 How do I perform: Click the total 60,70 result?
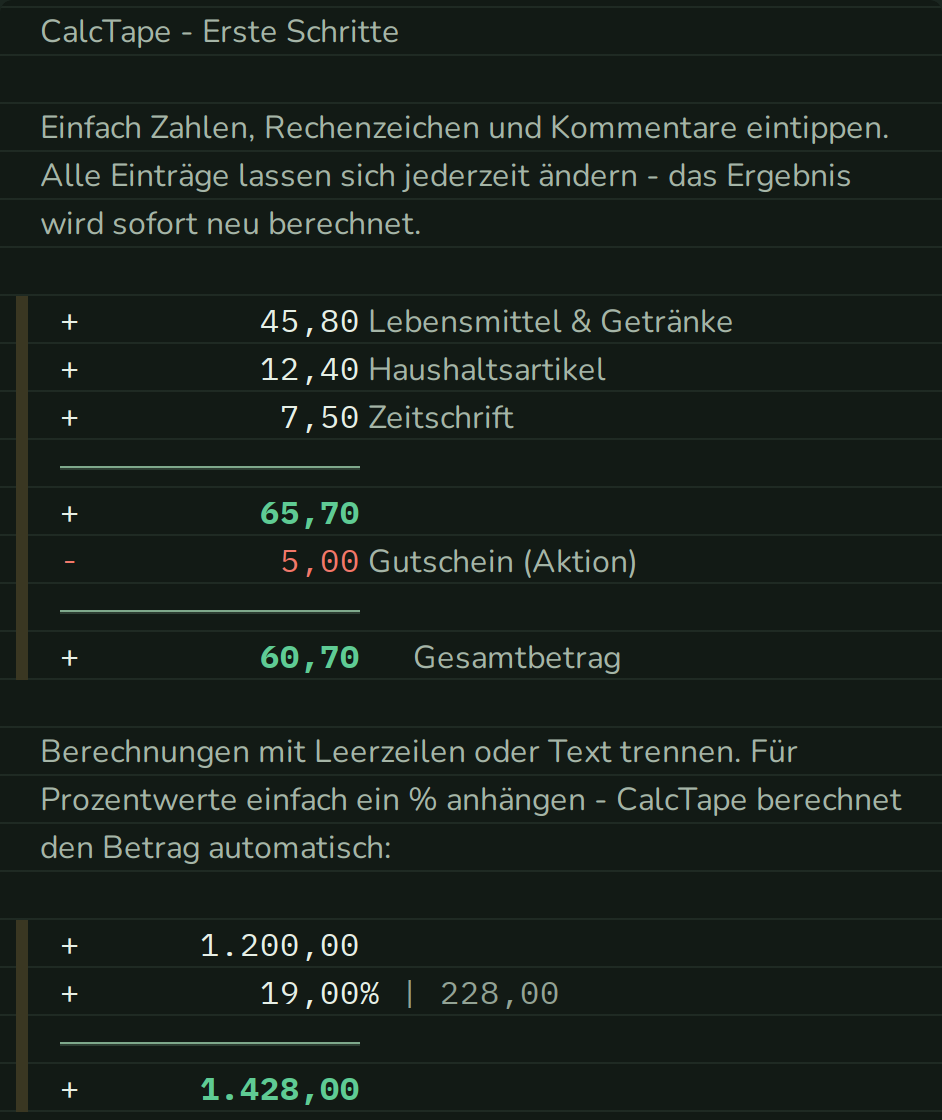pos(309,659)
